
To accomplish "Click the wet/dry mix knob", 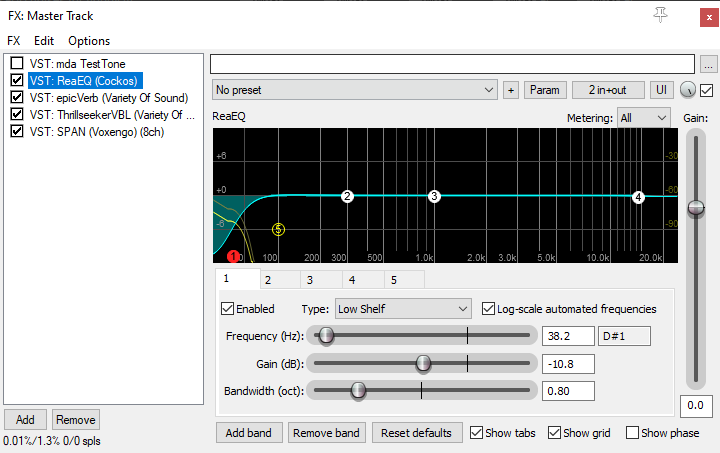I will pos(687,90).
